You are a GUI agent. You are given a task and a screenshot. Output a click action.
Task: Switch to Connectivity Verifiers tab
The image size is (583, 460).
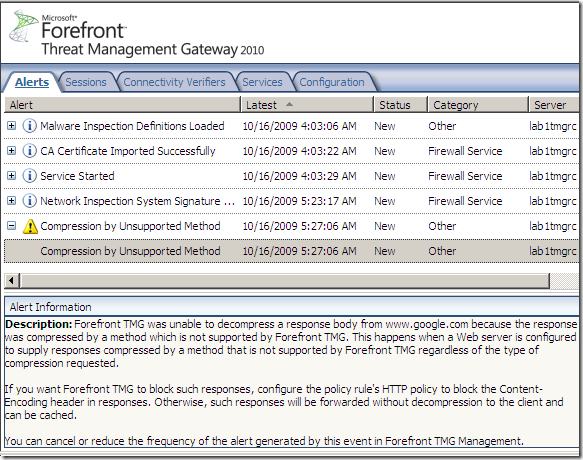[174, 82]
